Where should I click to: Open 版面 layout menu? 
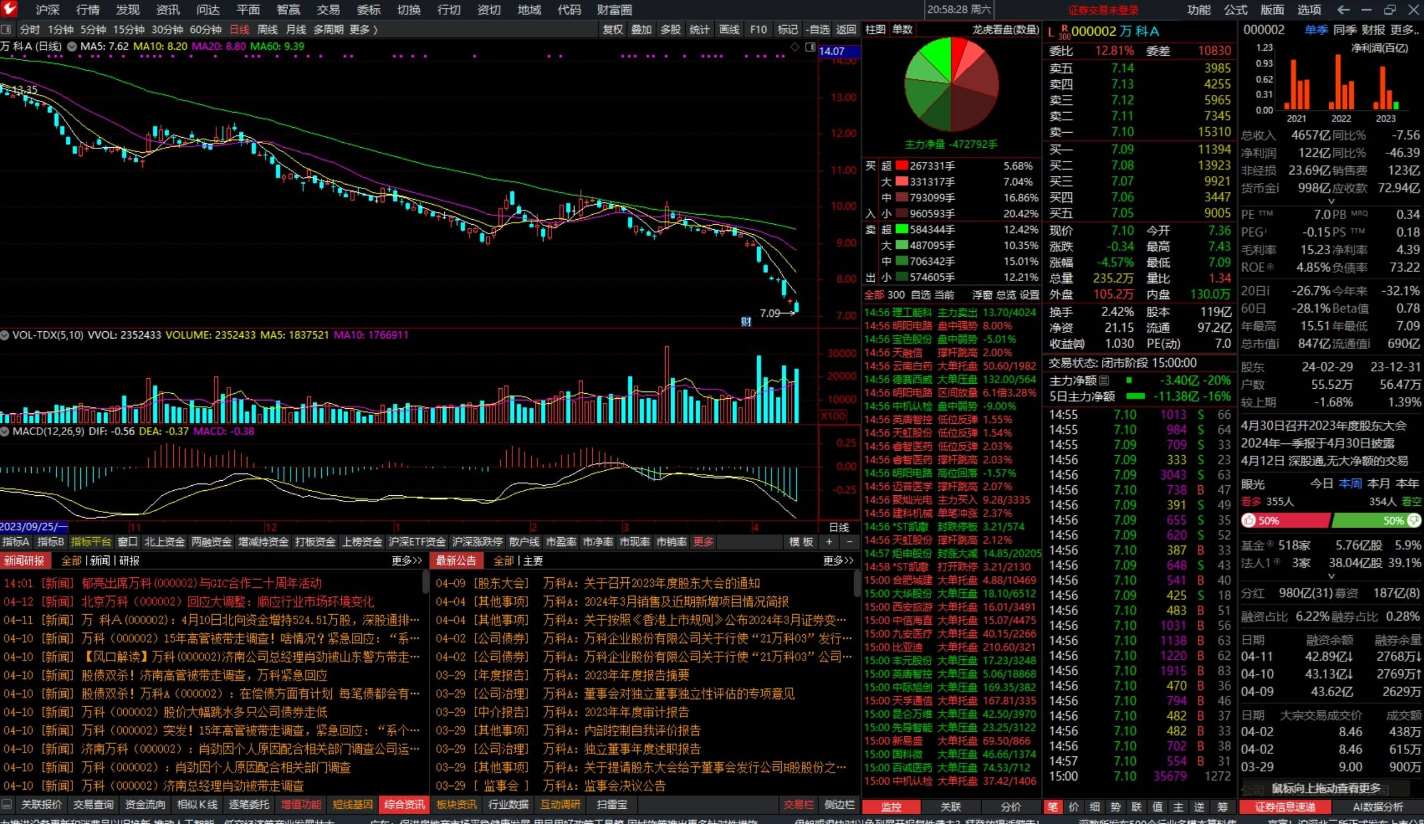tap(1272, 9)
